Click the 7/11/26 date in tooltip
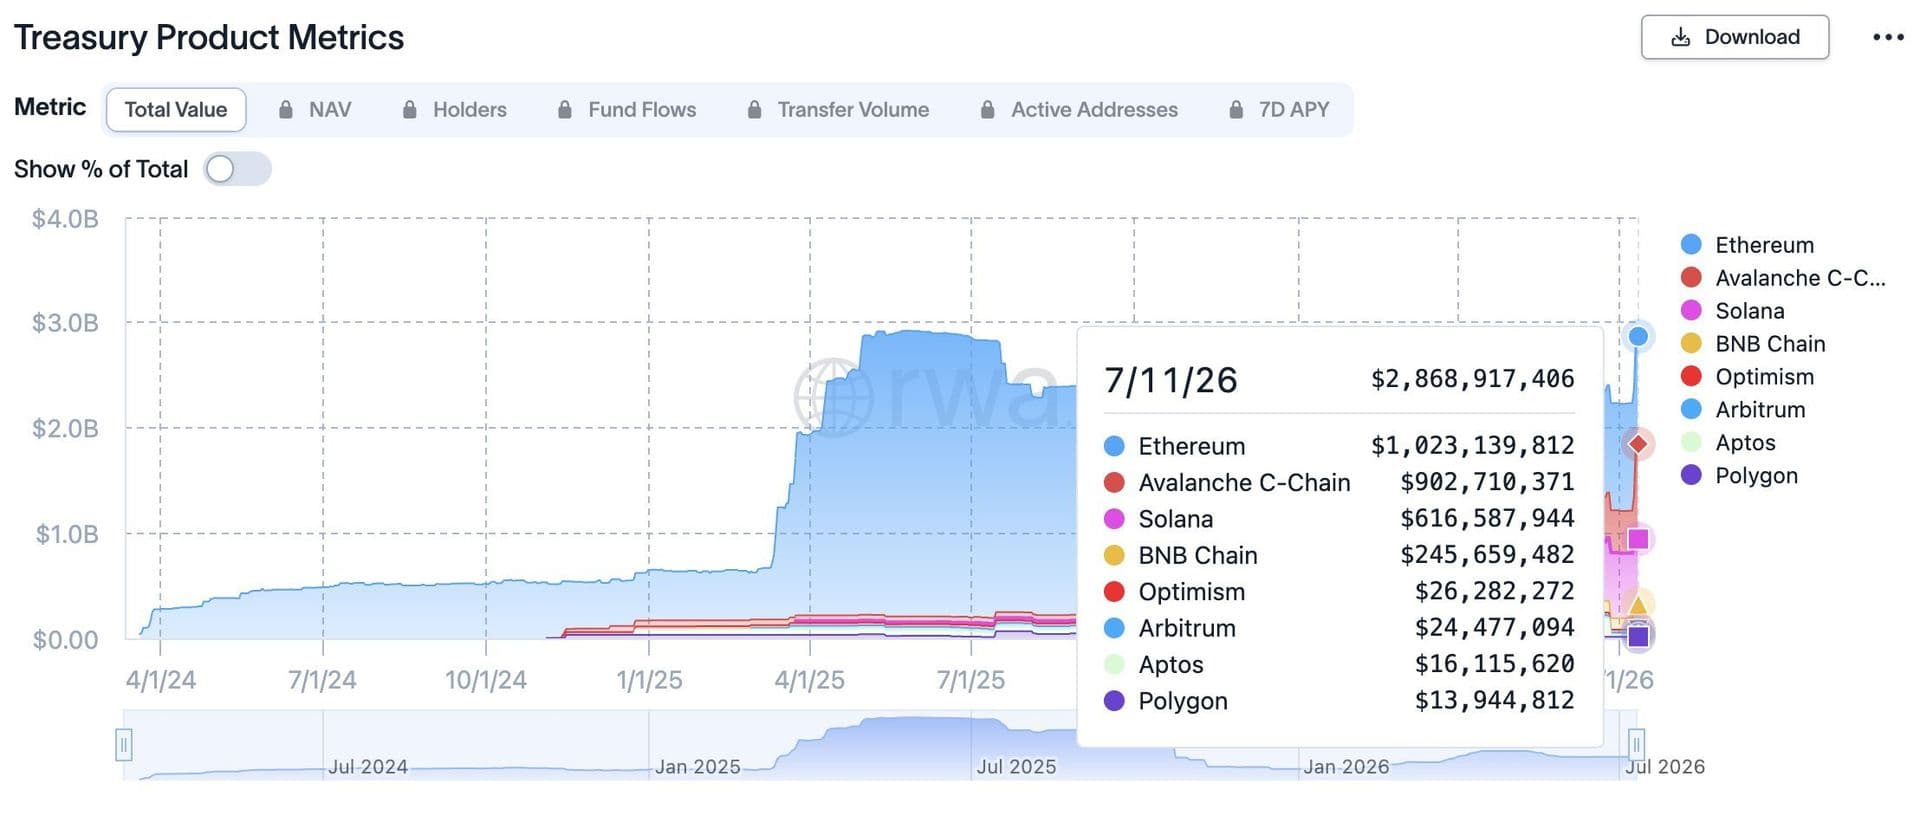 point(1171,380)
